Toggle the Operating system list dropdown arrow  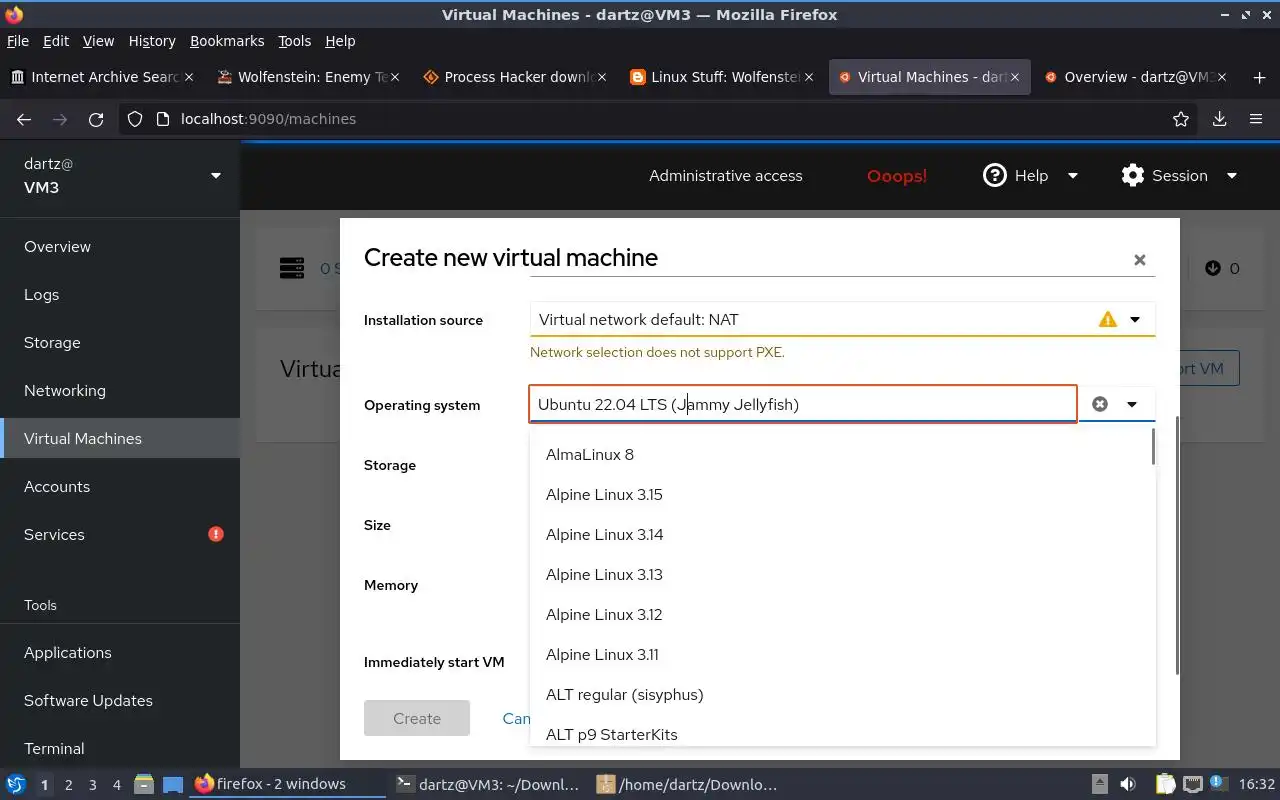tap(1132, 404)
